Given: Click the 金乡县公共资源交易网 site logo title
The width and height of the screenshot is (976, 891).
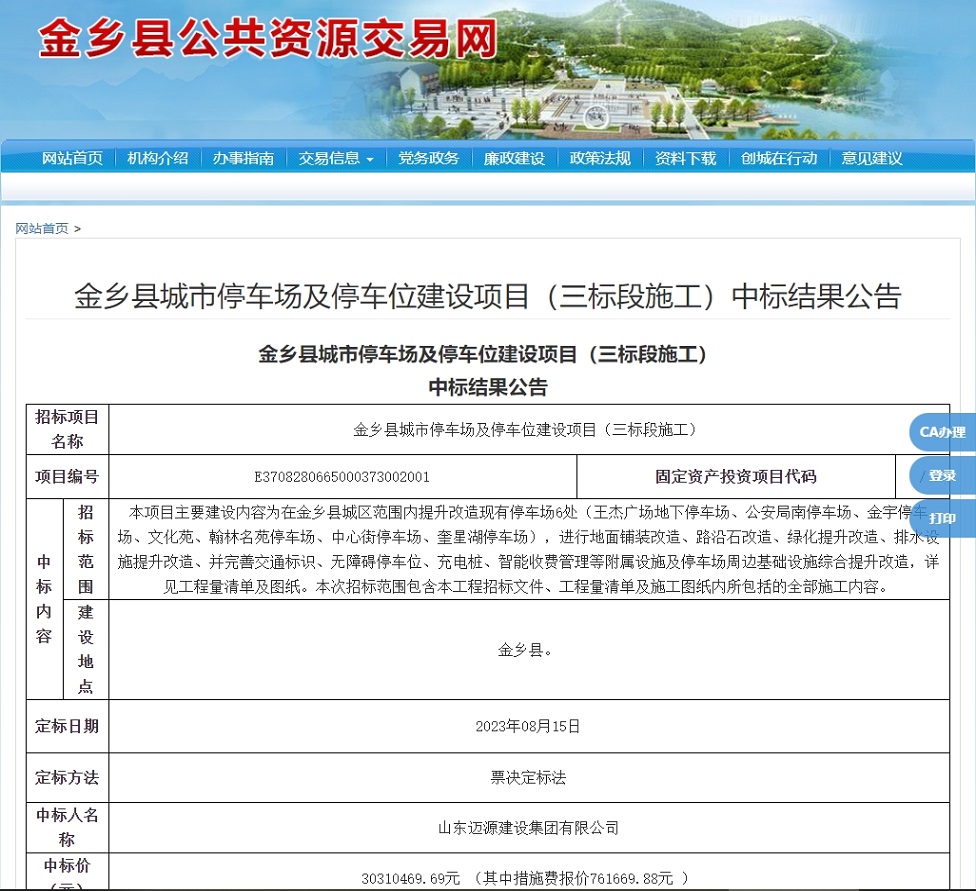Looking at the screenshot, I should pos(268,39).
